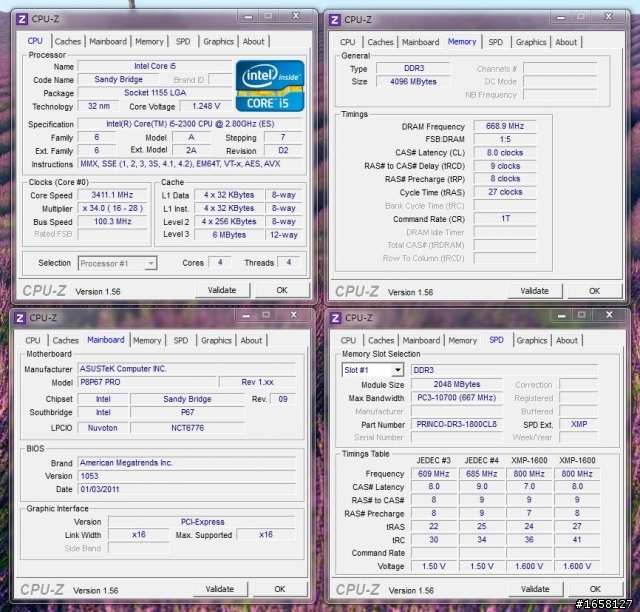640x612 pixels.
Task: Click OK in the Memory window
Action: coord(595,291)
